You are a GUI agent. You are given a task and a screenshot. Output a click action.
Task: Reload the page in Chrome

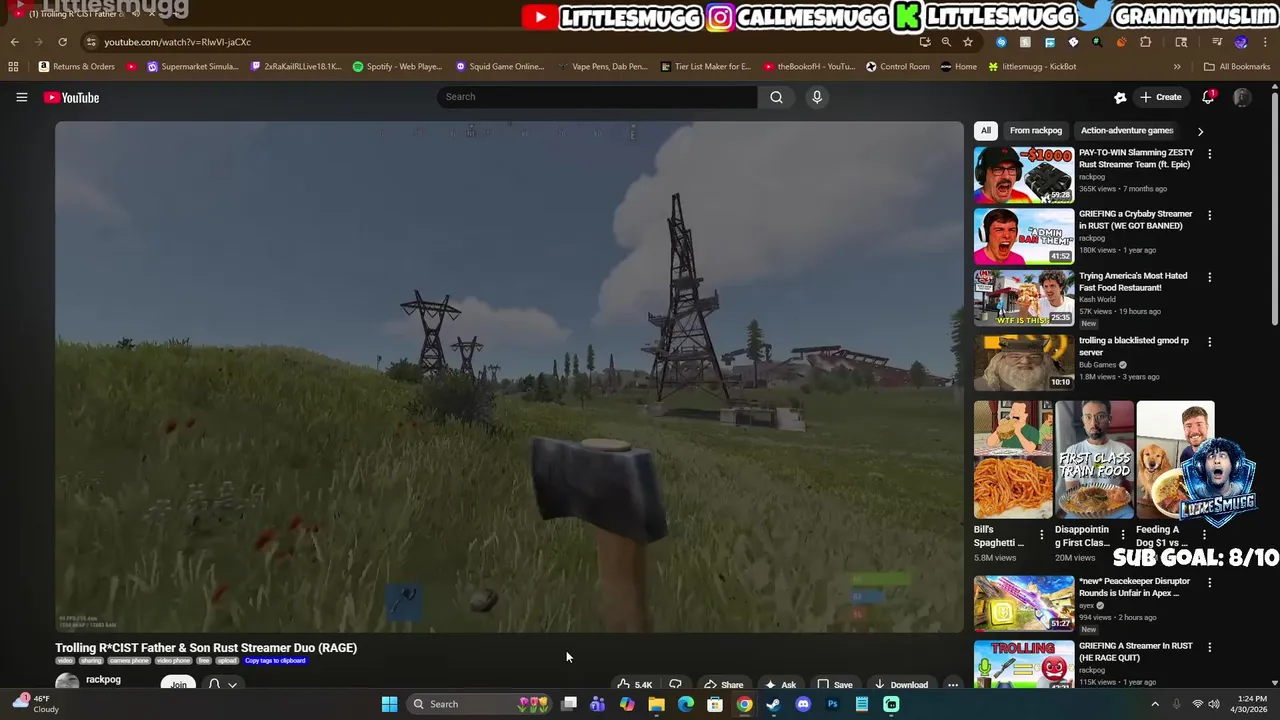tap(62, 42)
